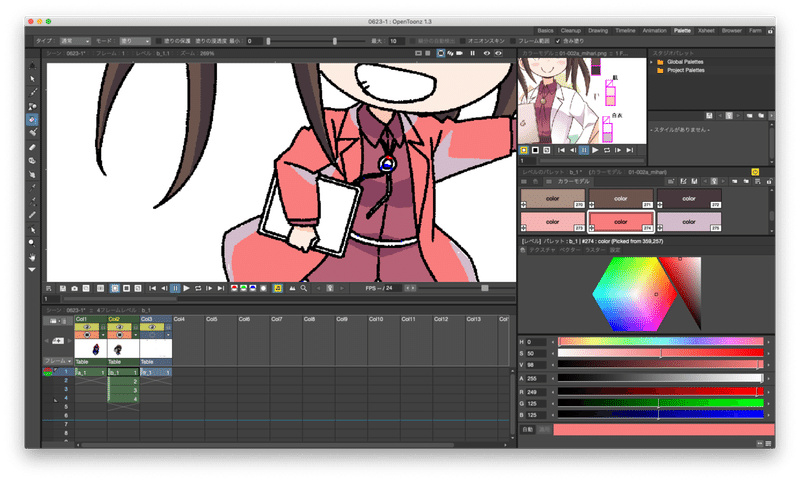Image resolution: width=800 pixels, height=481 pixels.
Task: Toggle 塗りの保護 checkbox
Action: pyautogui.click(x=159, y=41)
